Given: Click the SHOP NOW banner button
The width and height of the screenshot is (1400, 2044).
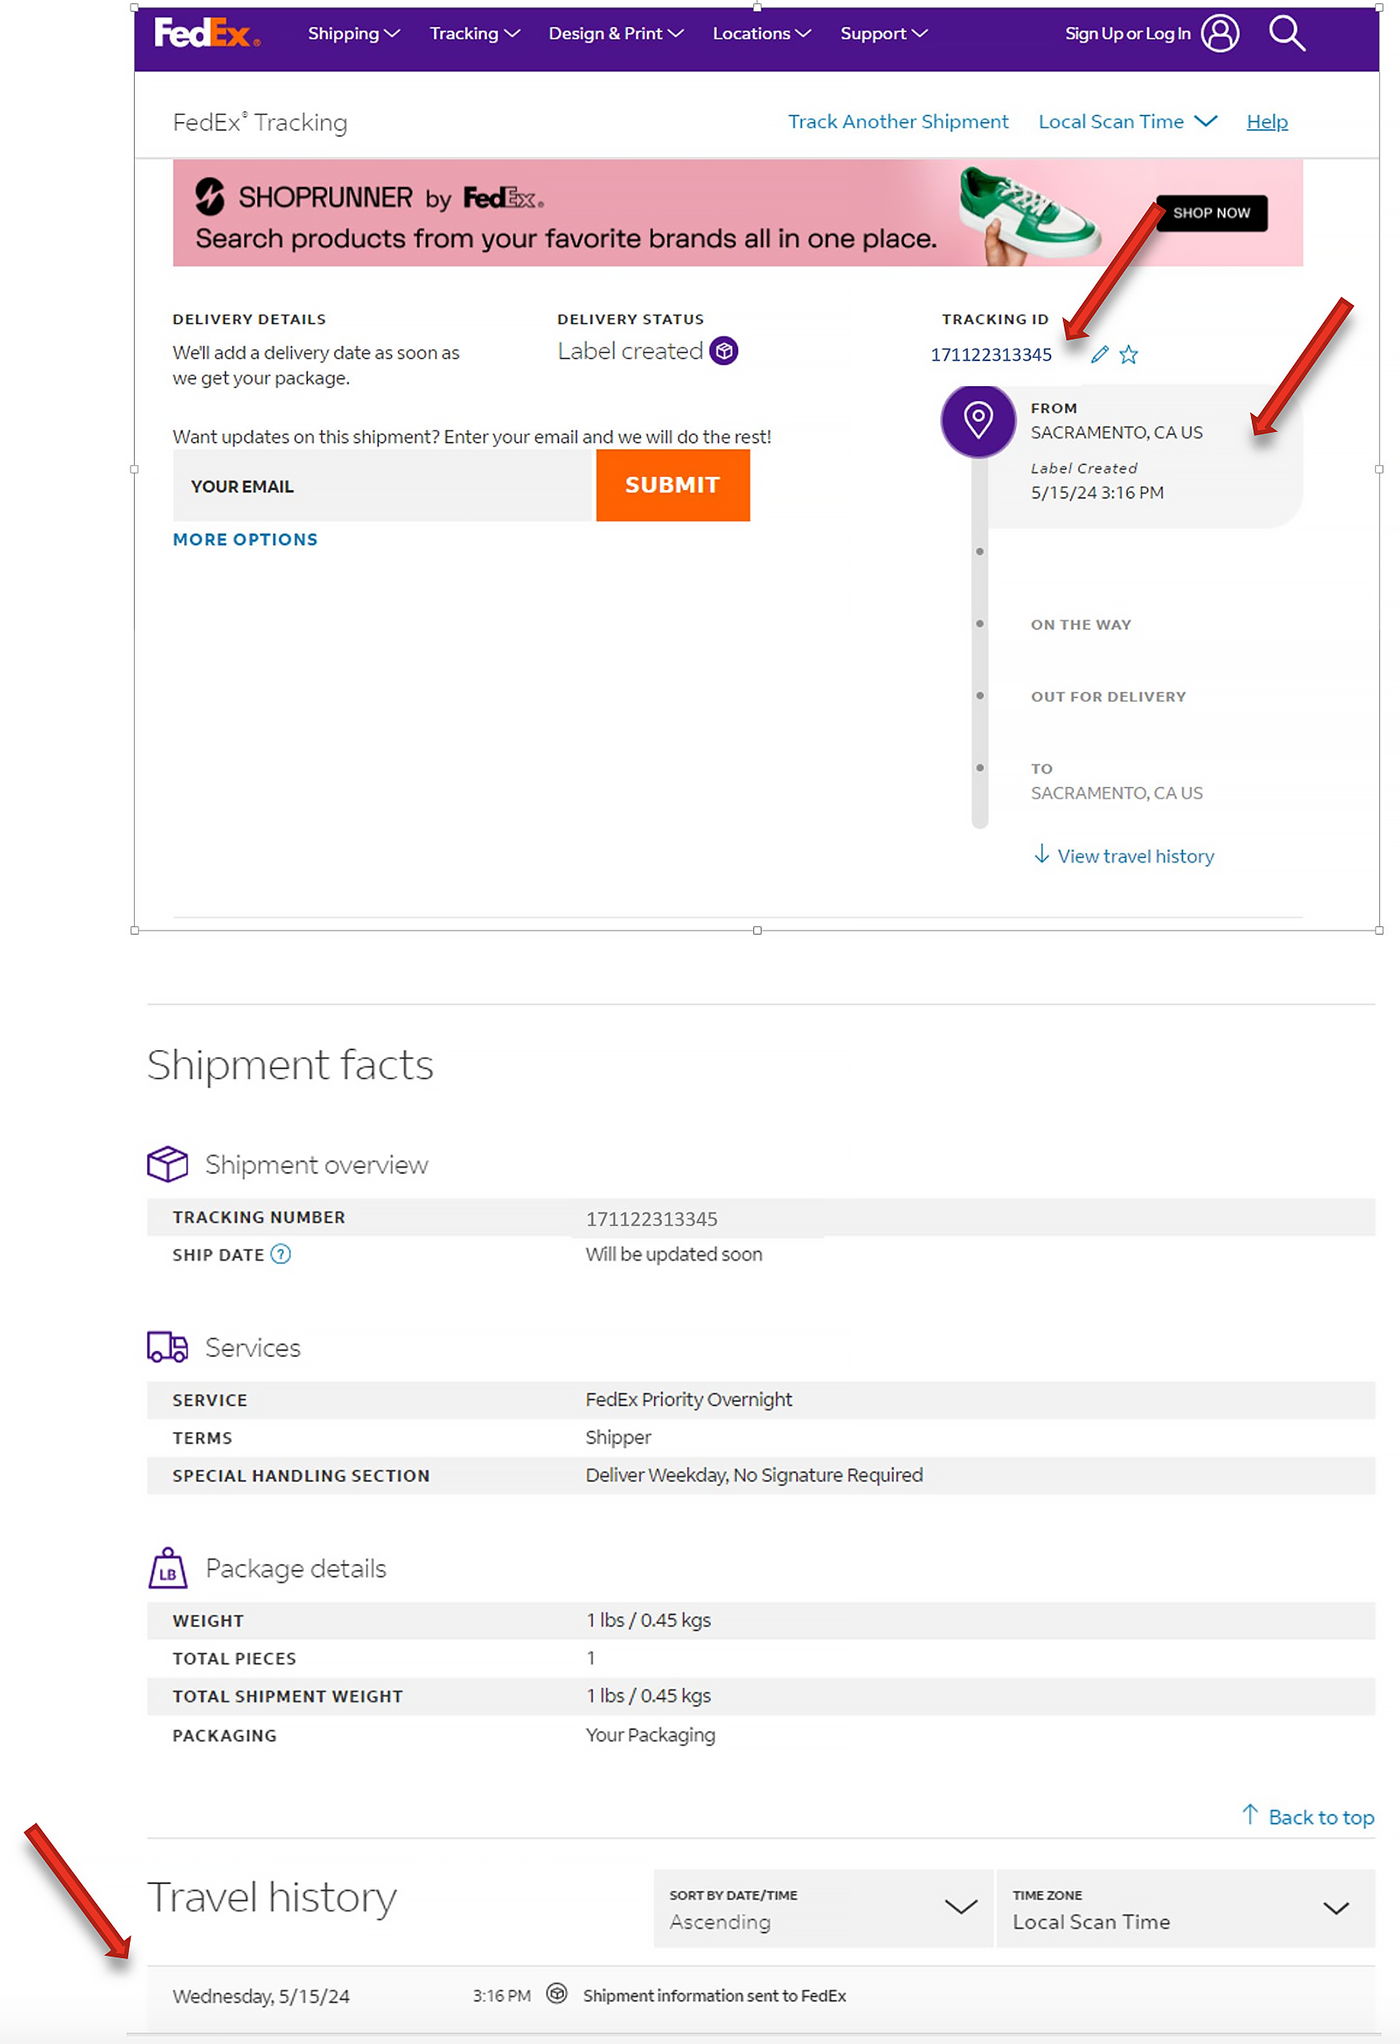Looking at the screenshot, I should tap(1212, 213).
